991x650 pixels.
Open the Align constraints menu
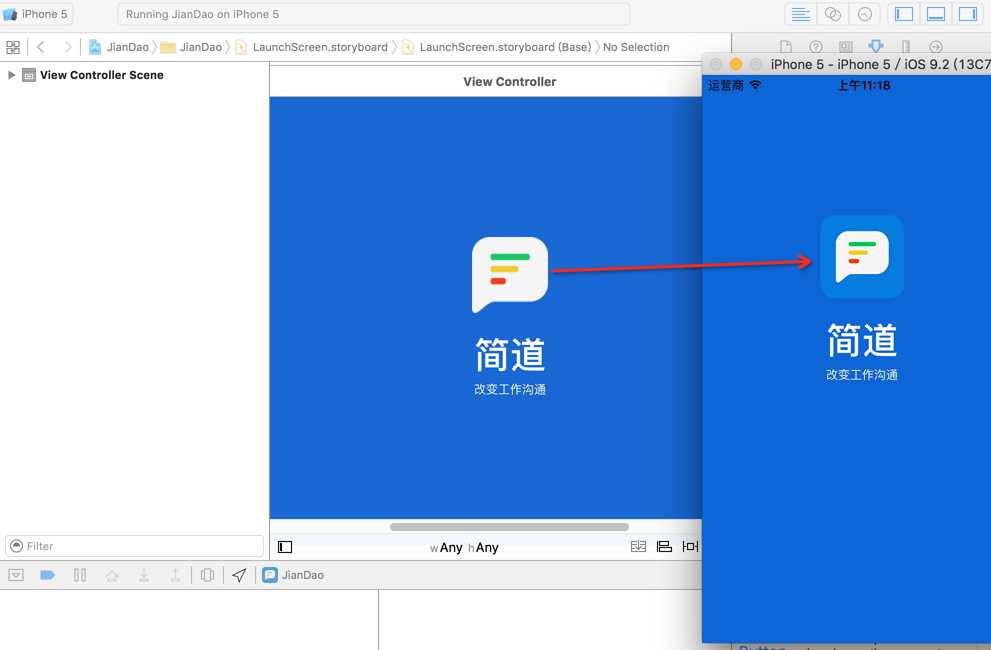pos(664,546)
